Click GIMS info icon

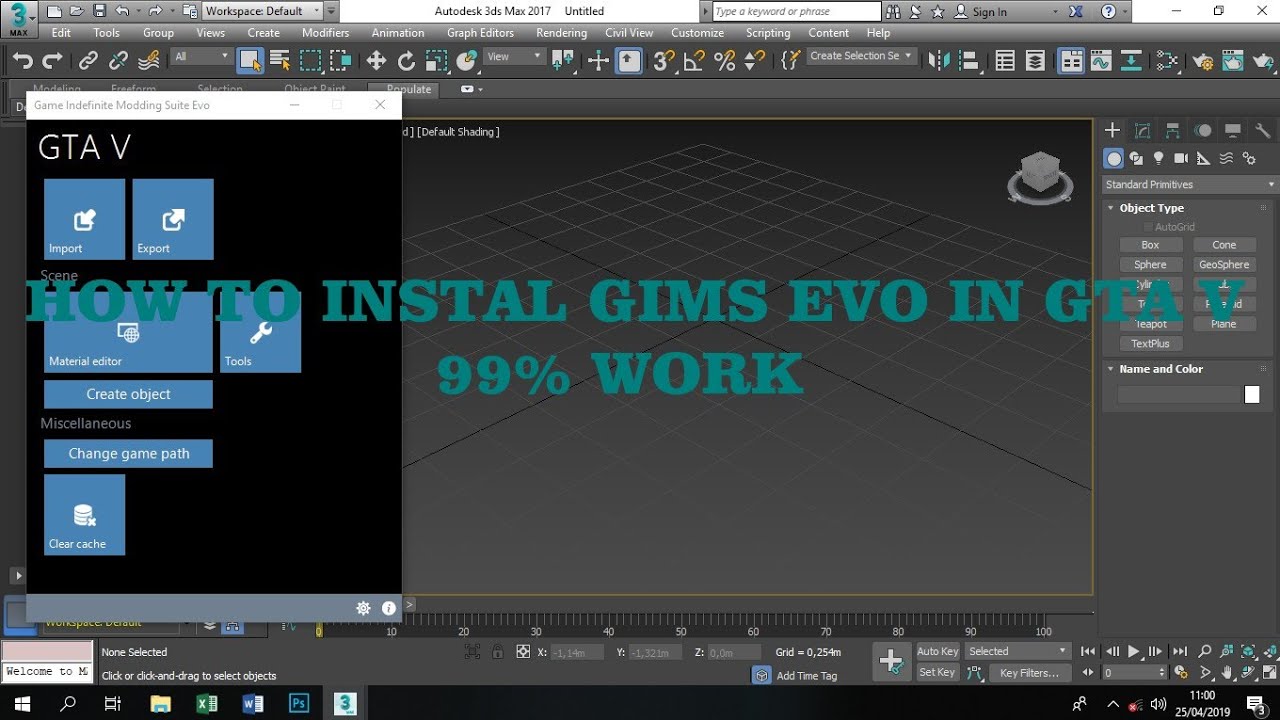click(x=389, y=608)
